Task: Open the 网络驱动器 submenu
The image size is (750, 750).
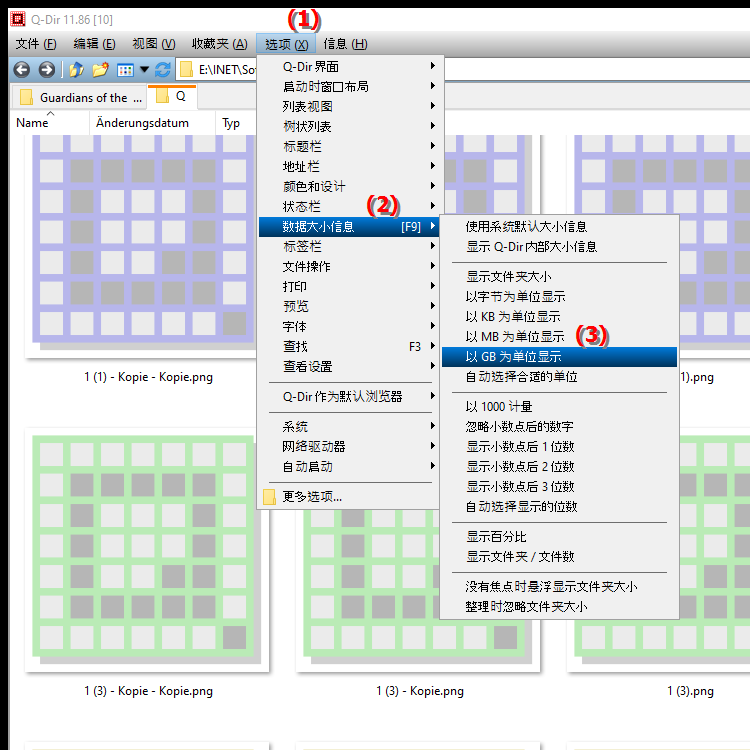Action: 351,447
